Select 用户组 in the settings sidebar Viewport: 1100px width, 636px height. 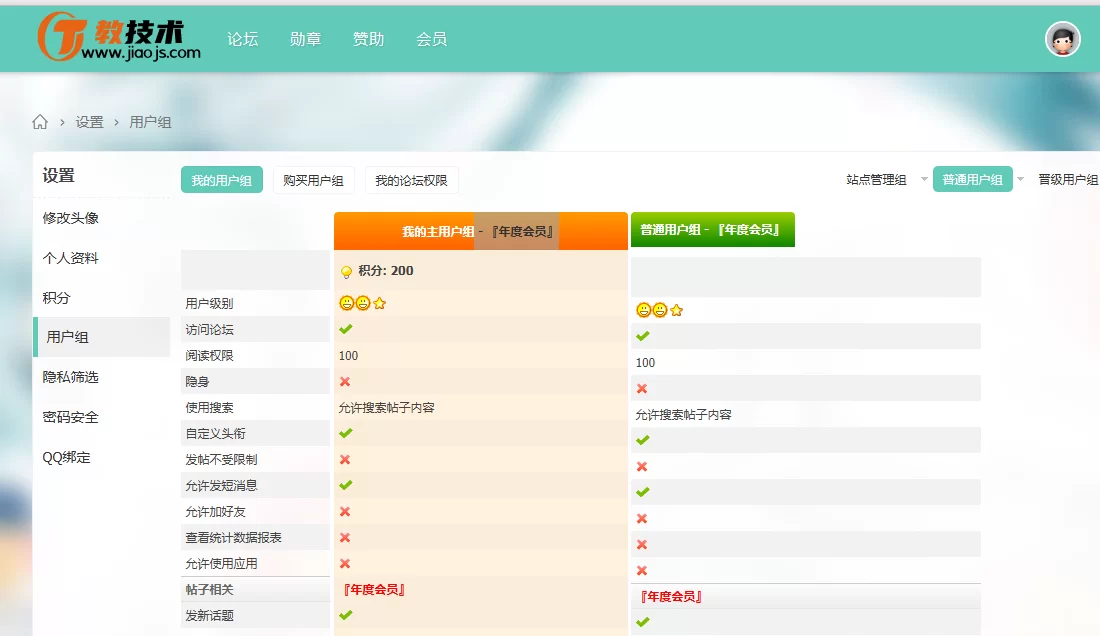[102, 337]
